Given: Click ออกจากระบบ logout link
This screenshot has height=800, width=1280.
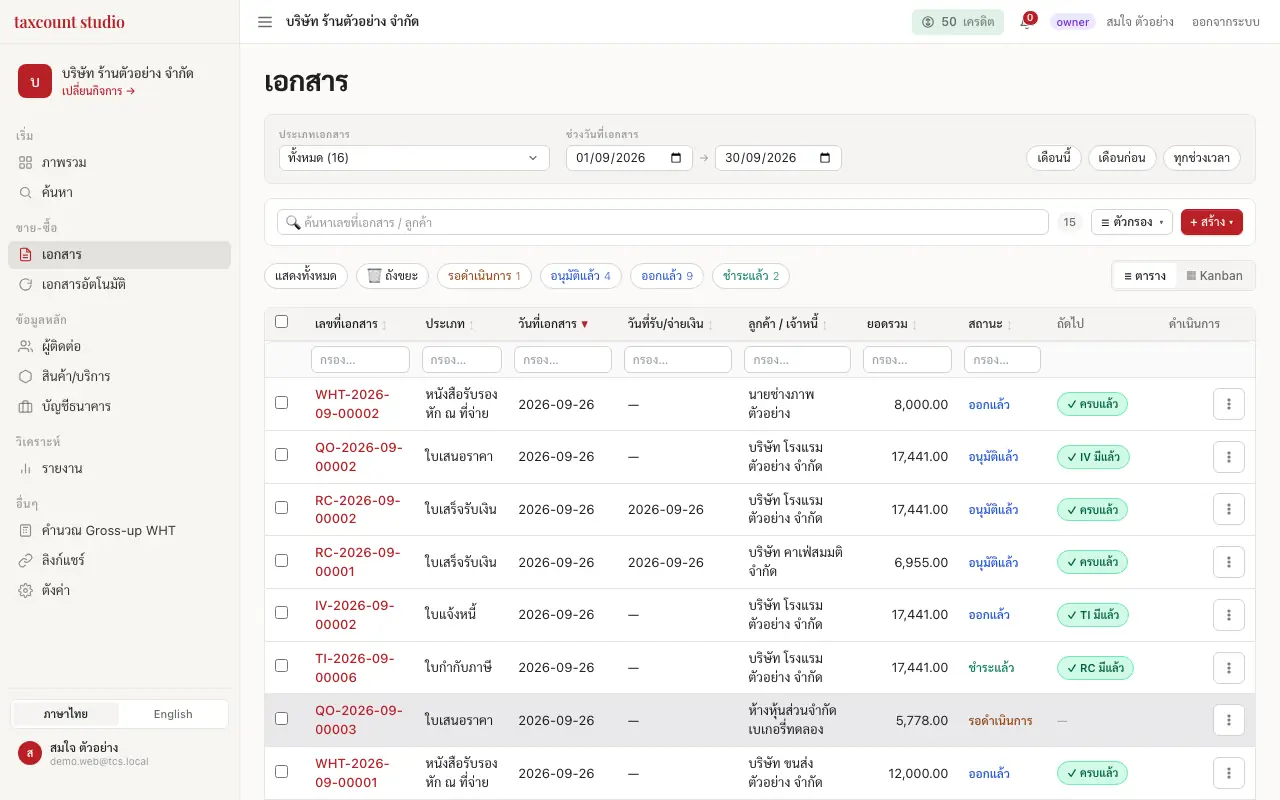Looking at the screenshot, I should pos(1226,22).
